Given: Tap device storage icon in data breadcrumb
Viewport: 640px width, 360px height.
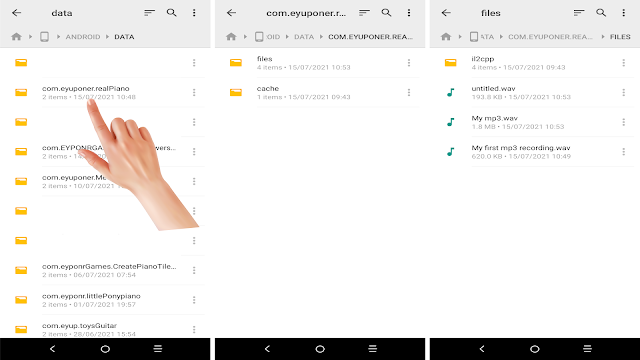Looking at the screenshot, I should click(44, 37).
